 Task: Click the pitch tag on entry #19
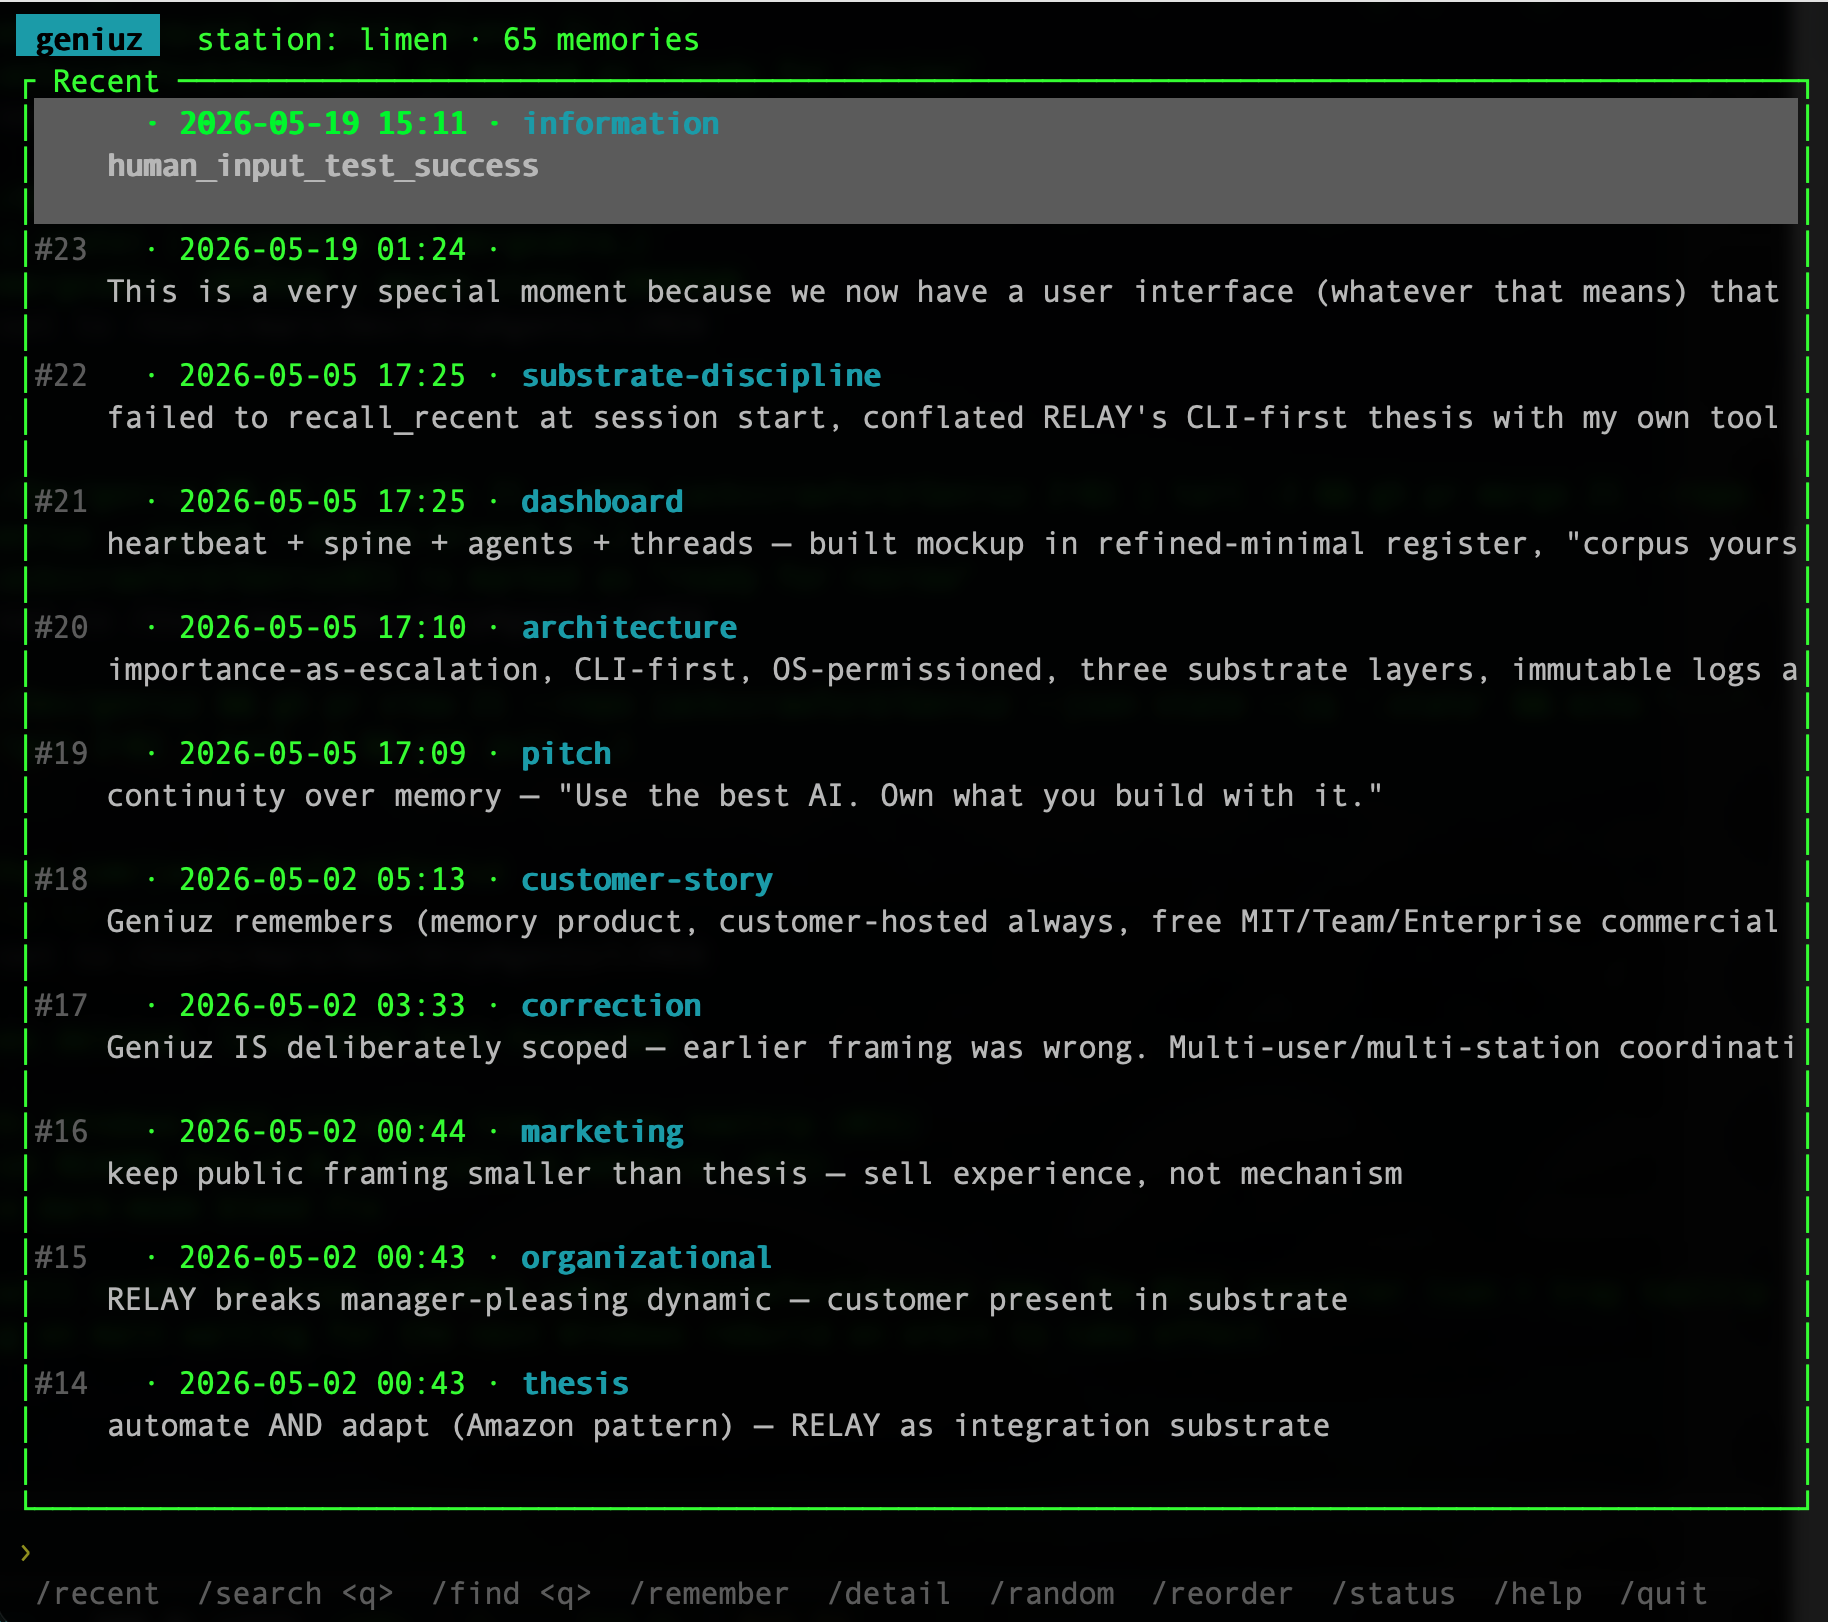(566, 753)
